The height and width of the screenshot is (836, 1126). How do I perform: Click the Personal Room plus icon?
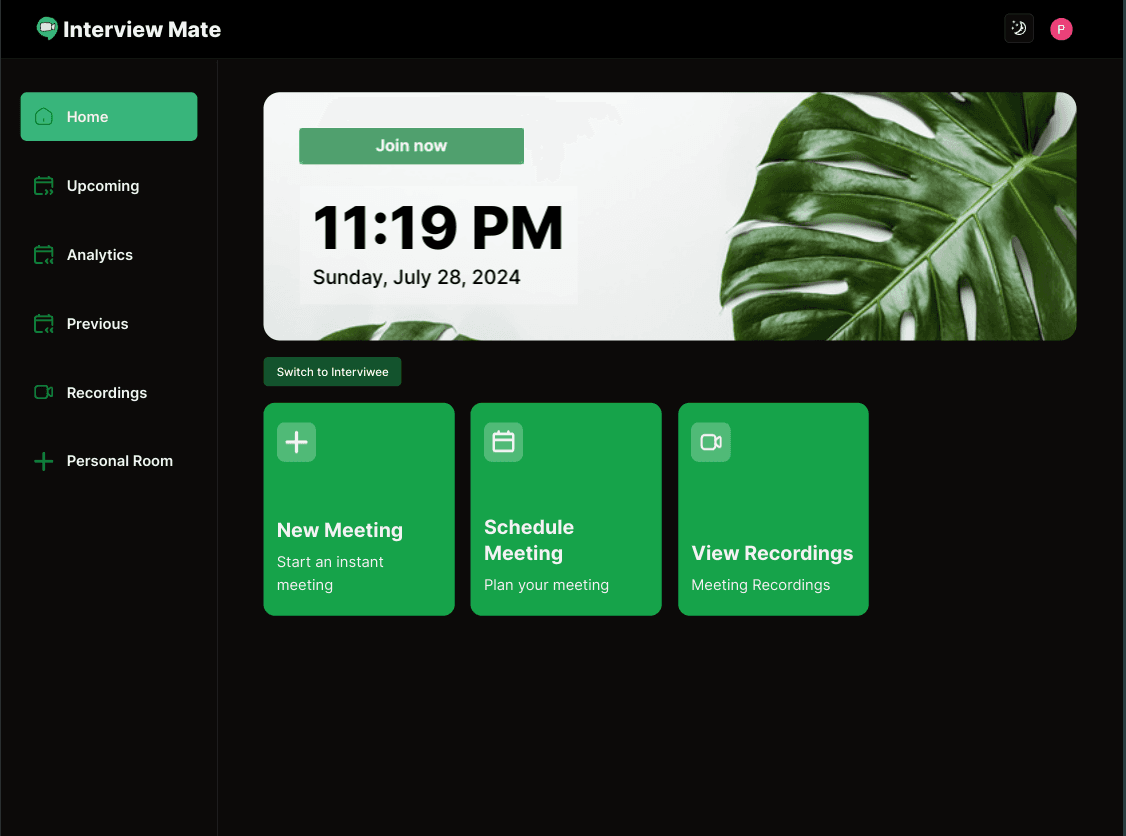44,461
